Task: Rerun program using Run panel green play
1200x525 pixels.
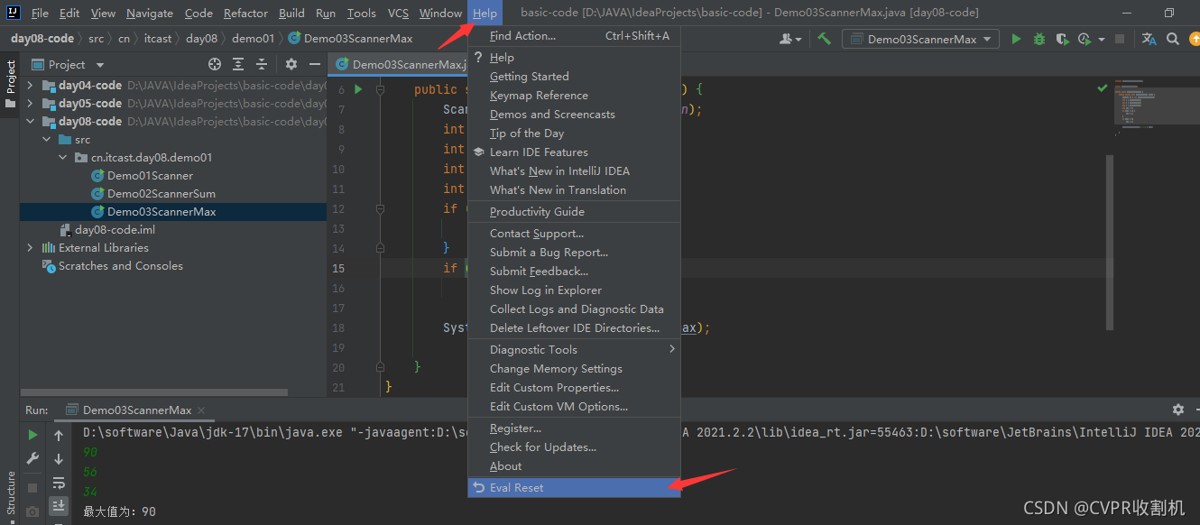Action: tap(33, 435)
